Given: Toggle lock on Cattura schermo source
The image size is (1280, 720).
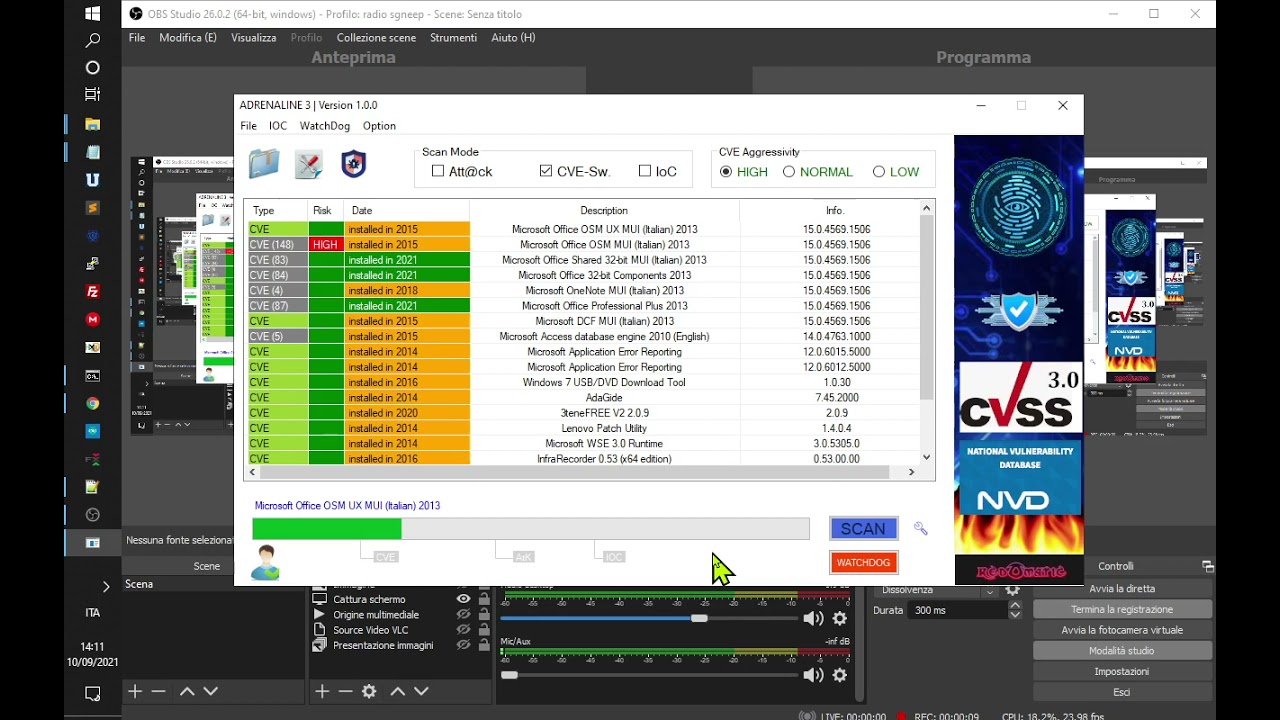Looking at the screenshot, I should pos(484,599).
